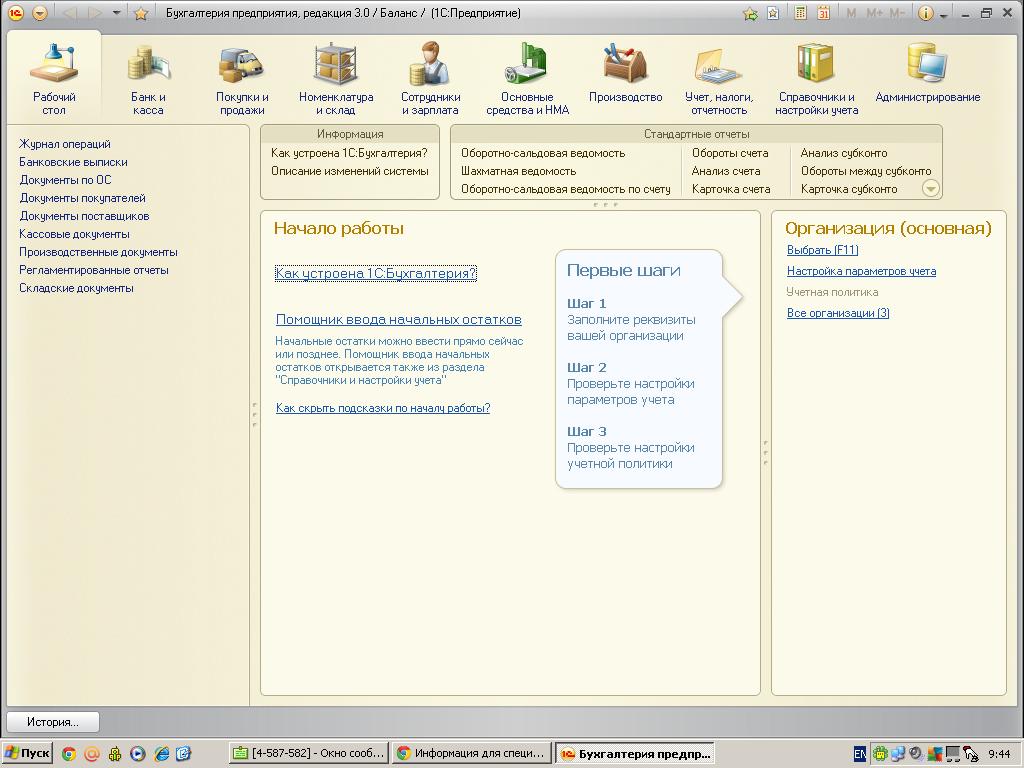Open Документы покупателей
Screen dimensions: 1024x768
click(82, 198)
